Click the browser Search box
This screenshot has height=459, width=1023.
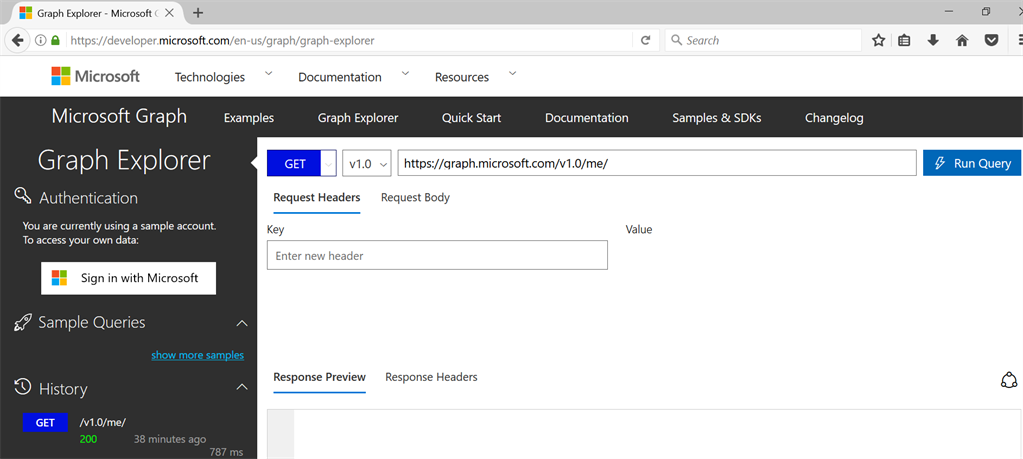click(x=763, y=40)
